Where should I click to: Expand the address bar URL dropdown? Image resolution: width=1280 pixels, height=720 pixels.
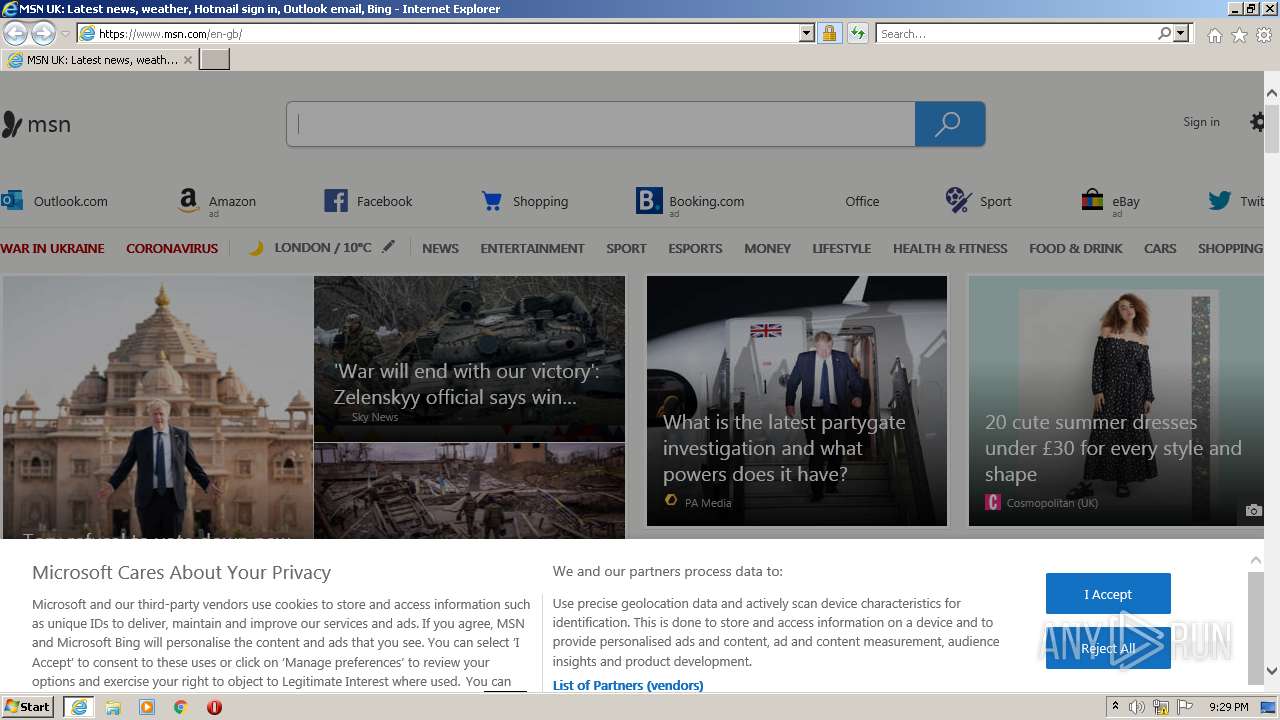(807, 33)
